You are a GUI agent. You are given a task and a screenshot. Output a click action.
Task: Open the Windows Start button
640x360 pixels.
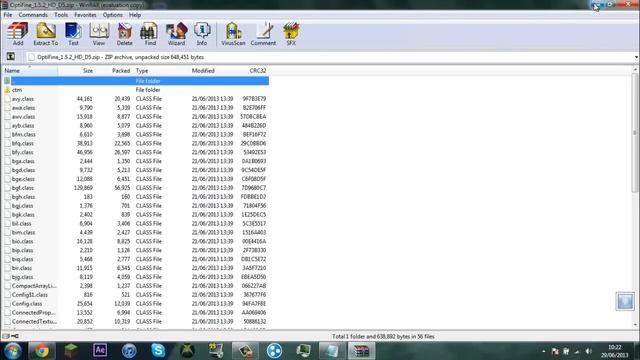point(13,351)
